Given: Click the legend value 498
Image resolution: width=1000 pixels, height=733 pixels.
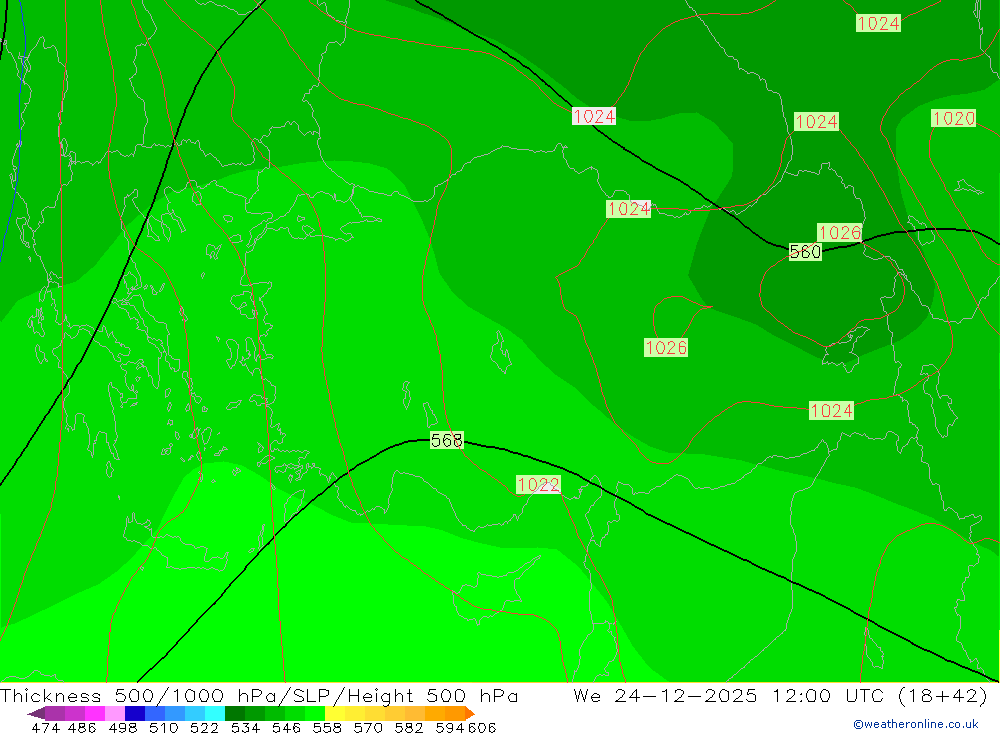Looking at the screenshot, I should click(123, 727).
